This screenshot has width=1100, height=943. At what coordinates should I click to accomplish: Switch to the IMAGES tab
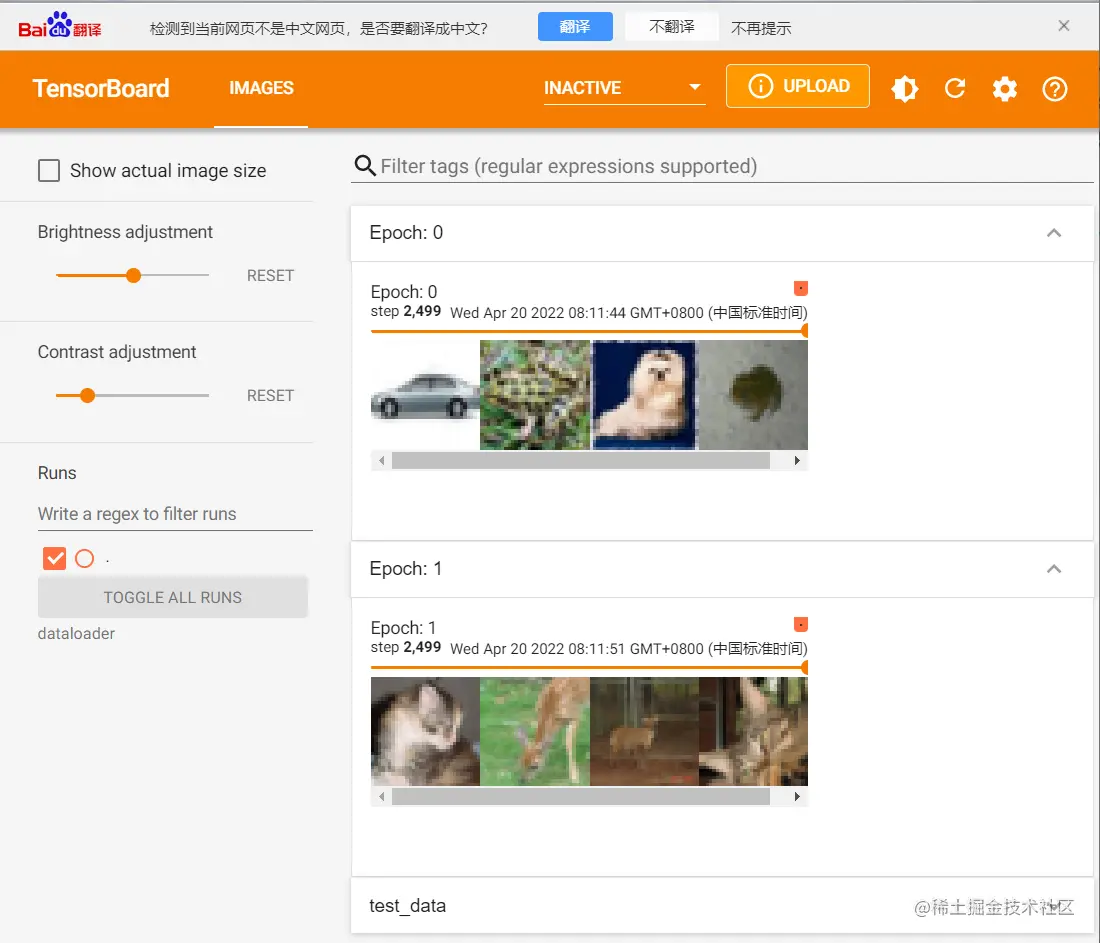click(x=261, y=88)
